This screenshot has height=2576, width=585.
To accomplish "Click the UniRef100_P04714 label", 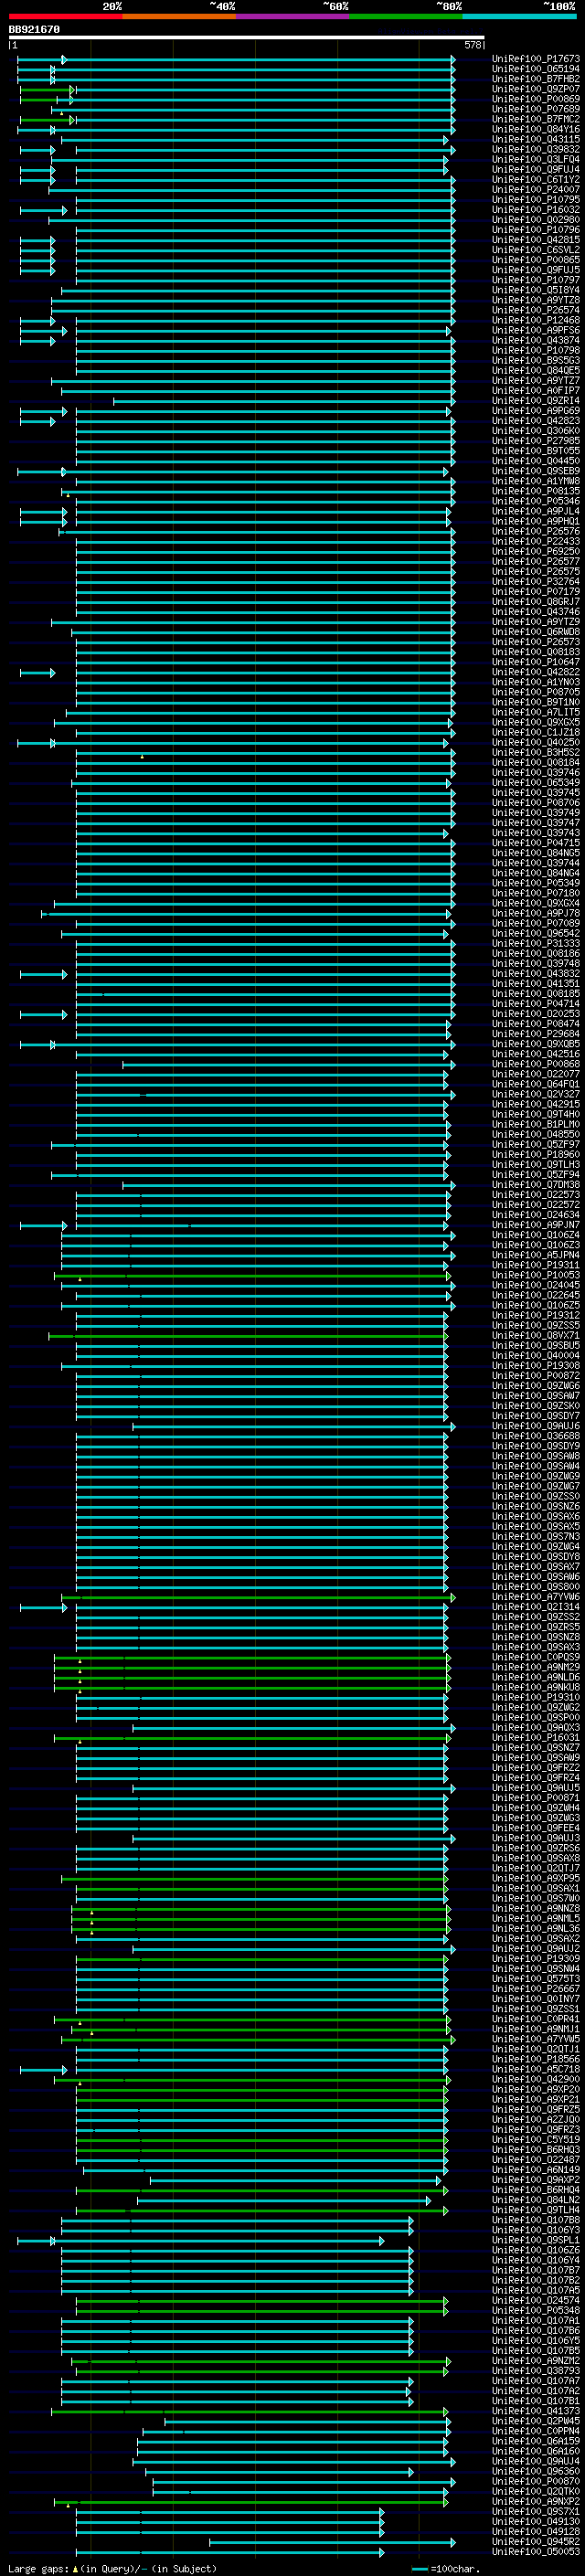I will (535, 1003).
